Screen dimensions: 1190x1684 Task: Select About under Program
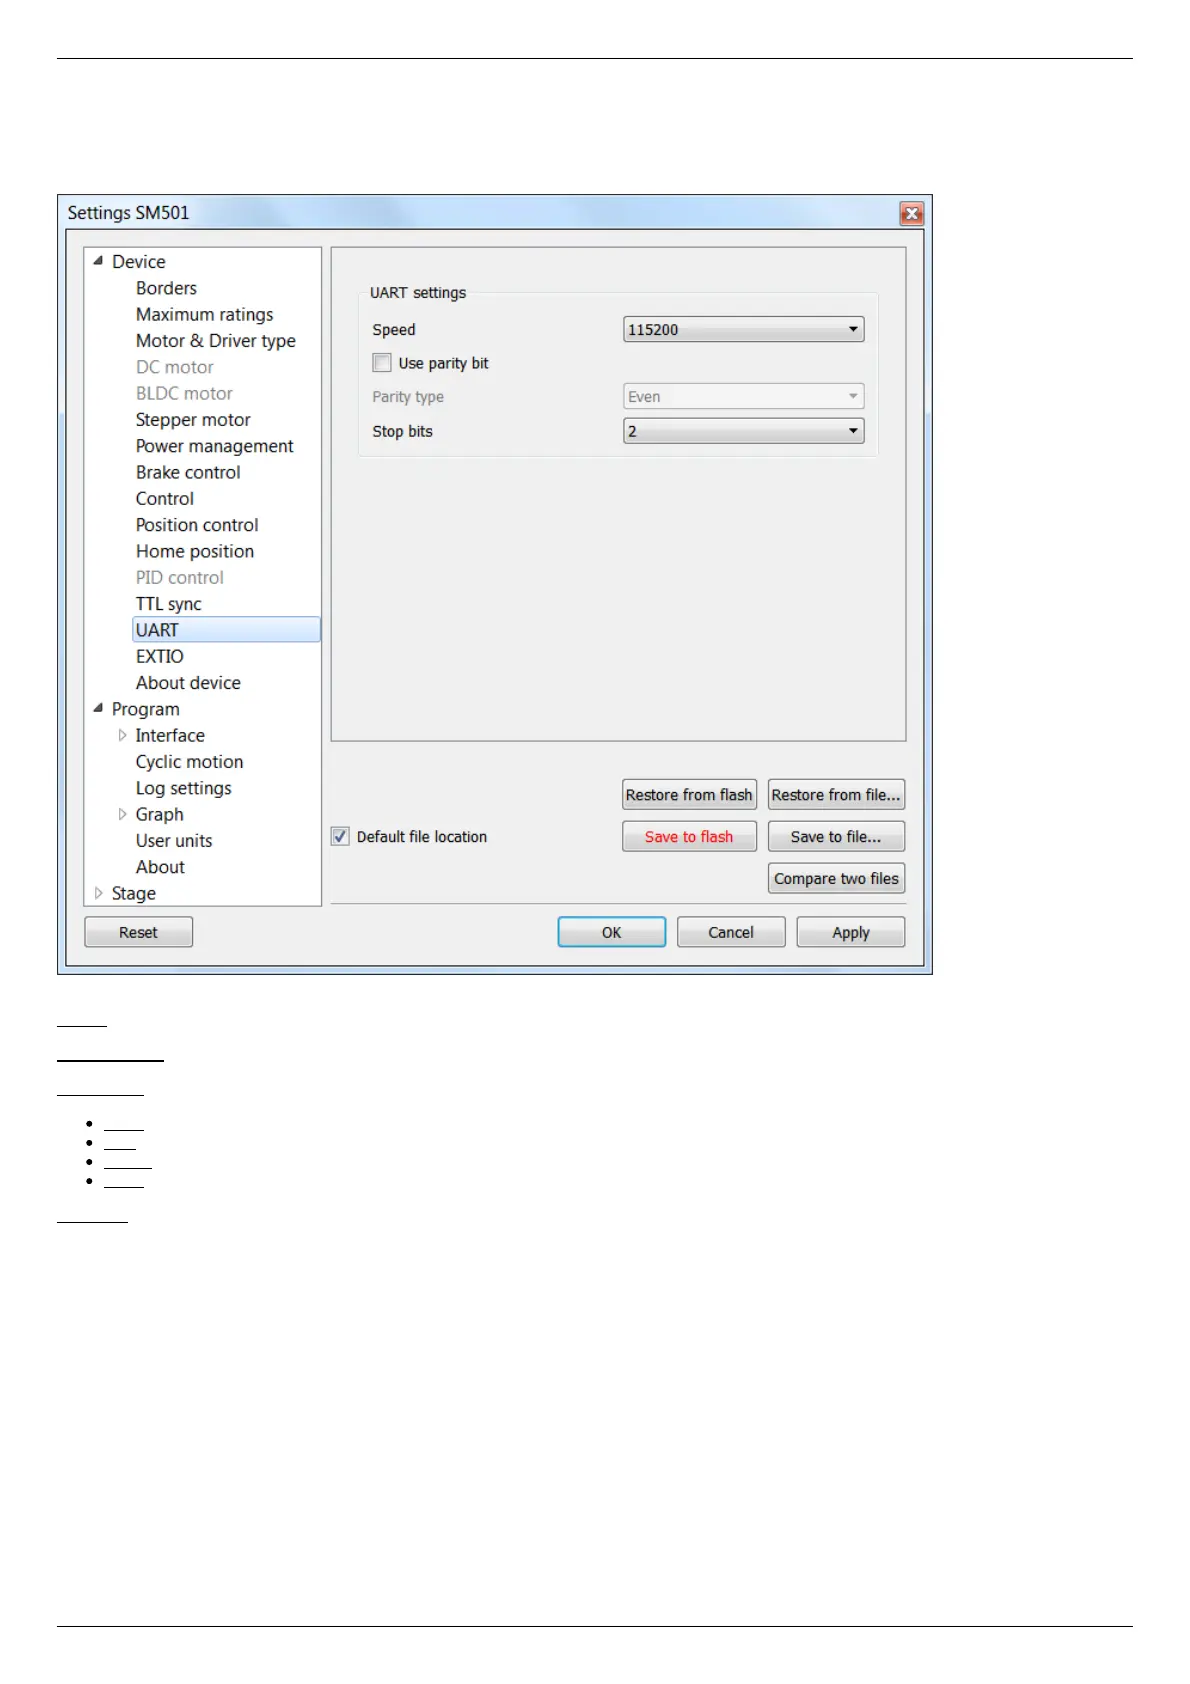(x=160, y=866)
